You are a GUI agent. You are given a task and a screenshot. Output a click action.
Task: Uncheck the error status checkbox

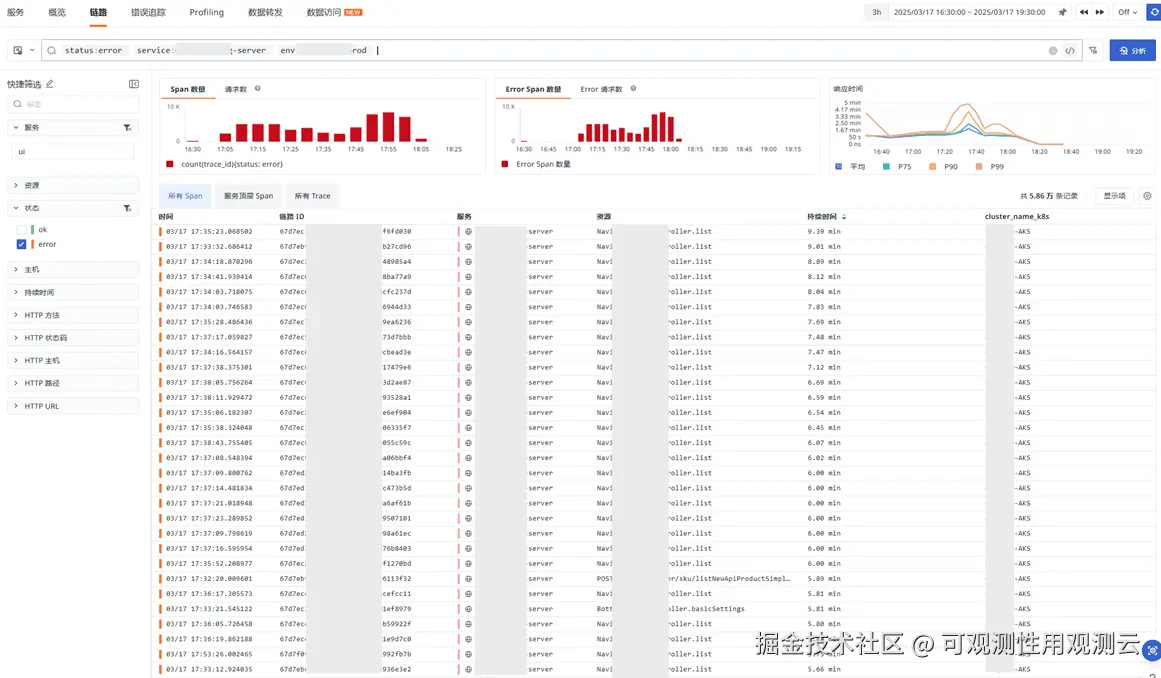pos(21,244)
